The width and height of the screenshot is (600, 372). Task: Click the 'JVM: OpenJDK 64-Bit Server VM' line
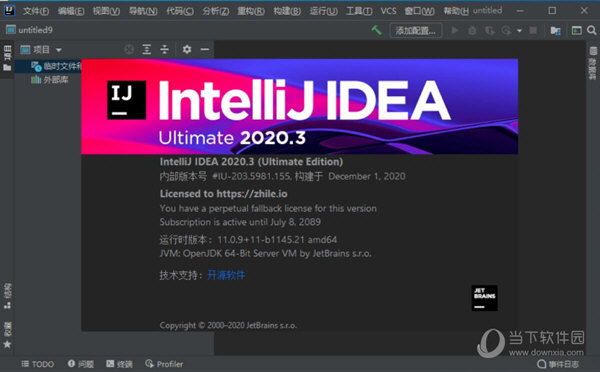coord(266,253)
